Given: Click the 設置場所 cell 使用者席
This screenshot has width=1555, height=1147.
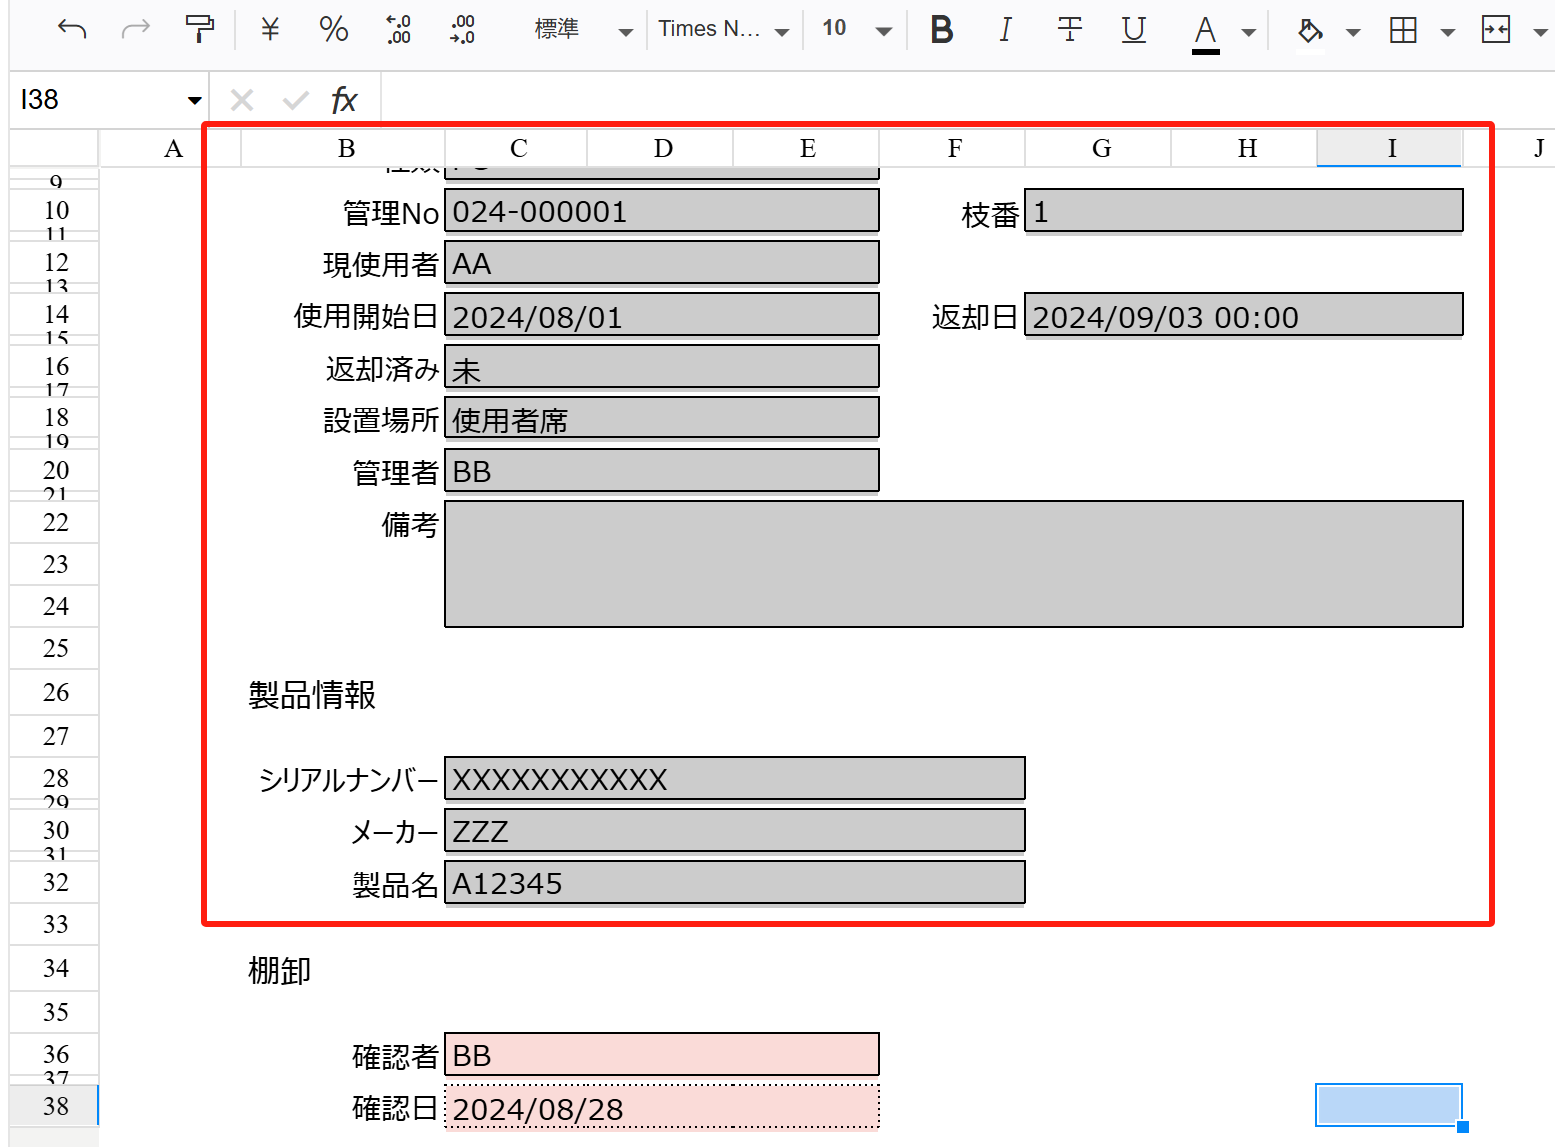Looking at the screenshot, I should pos(662,419).
